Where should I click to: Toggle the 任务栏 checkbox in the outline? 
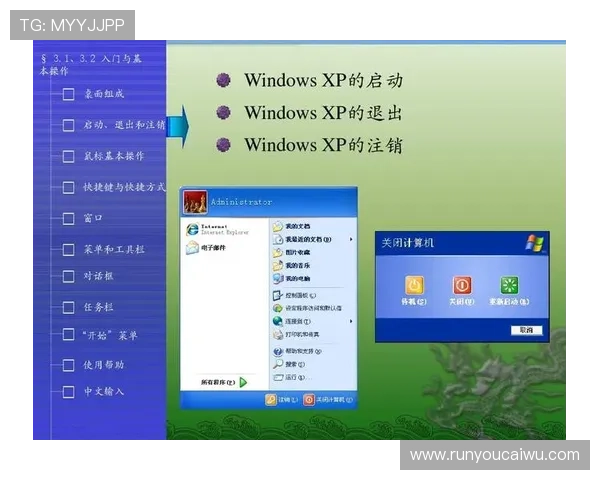(68, 307)
